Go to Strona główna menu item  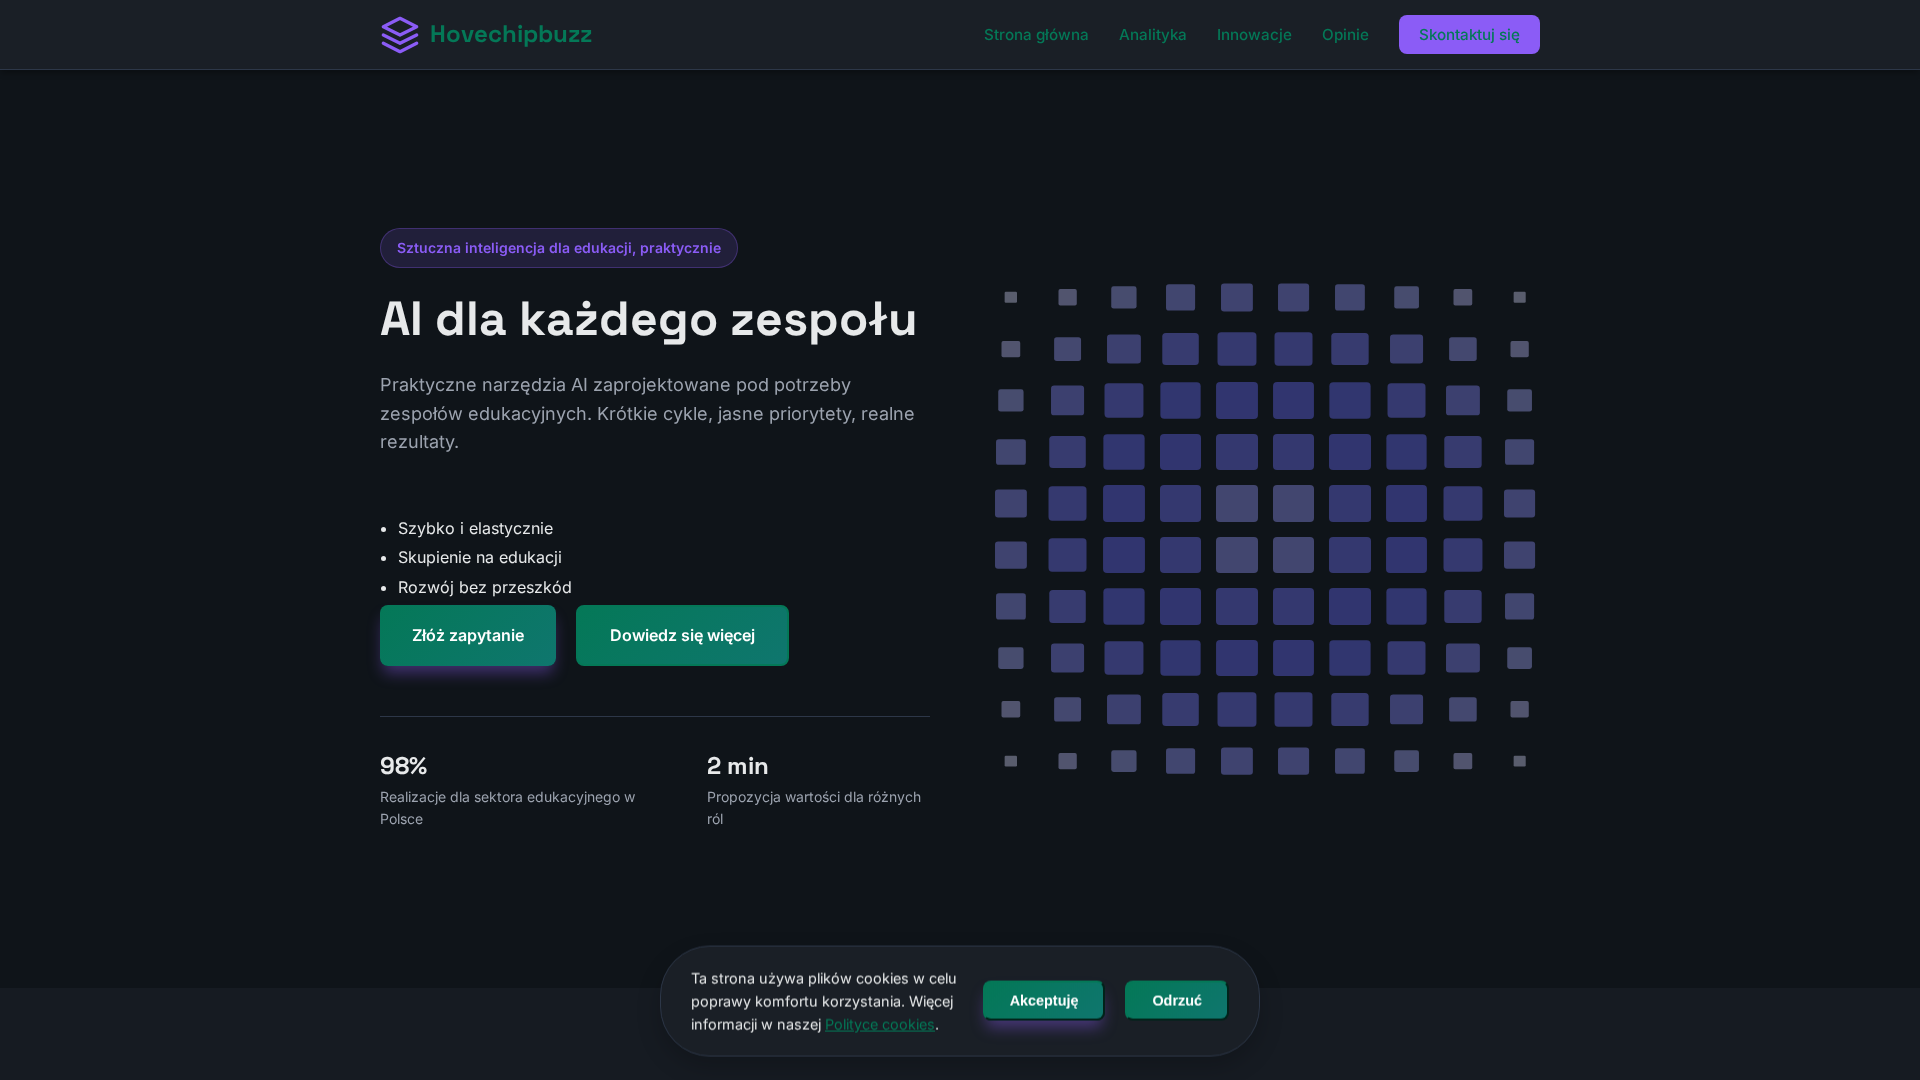[1036, 35]
